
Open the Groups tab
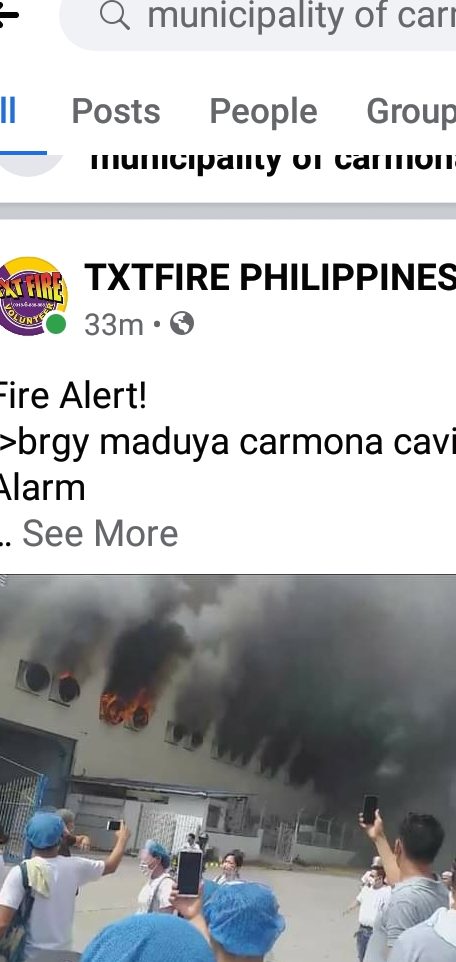coord(411,112)
